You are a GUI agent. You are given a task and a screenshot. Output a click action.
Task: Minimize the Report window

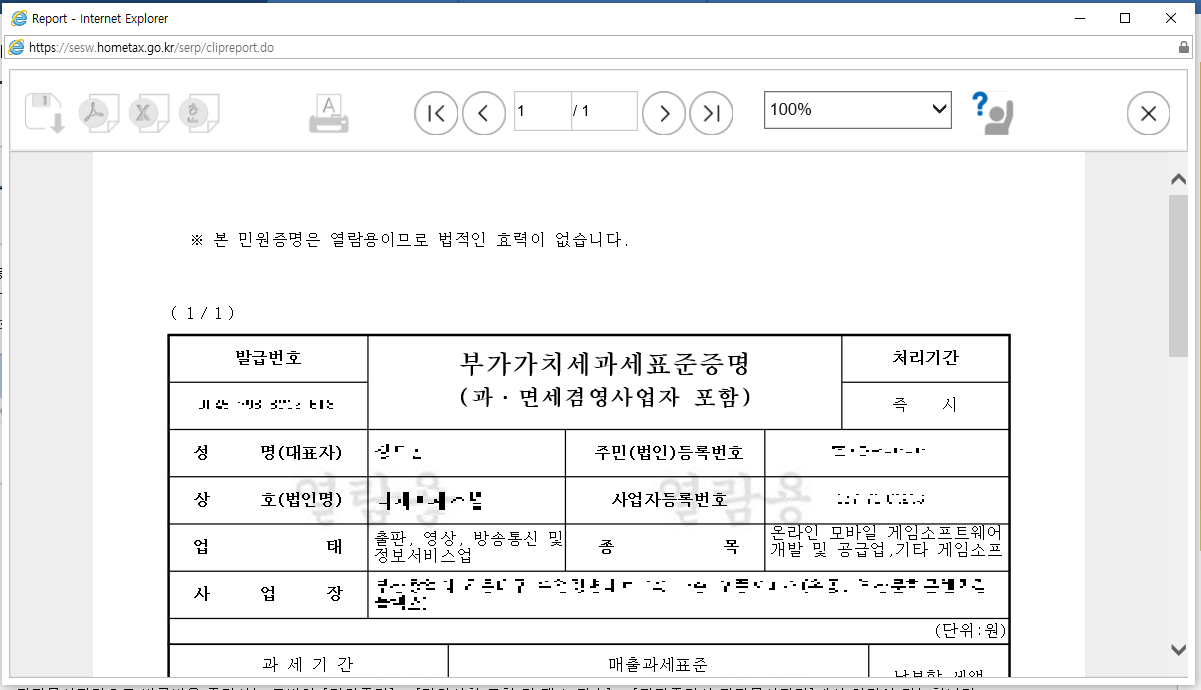coord(1079,18)
